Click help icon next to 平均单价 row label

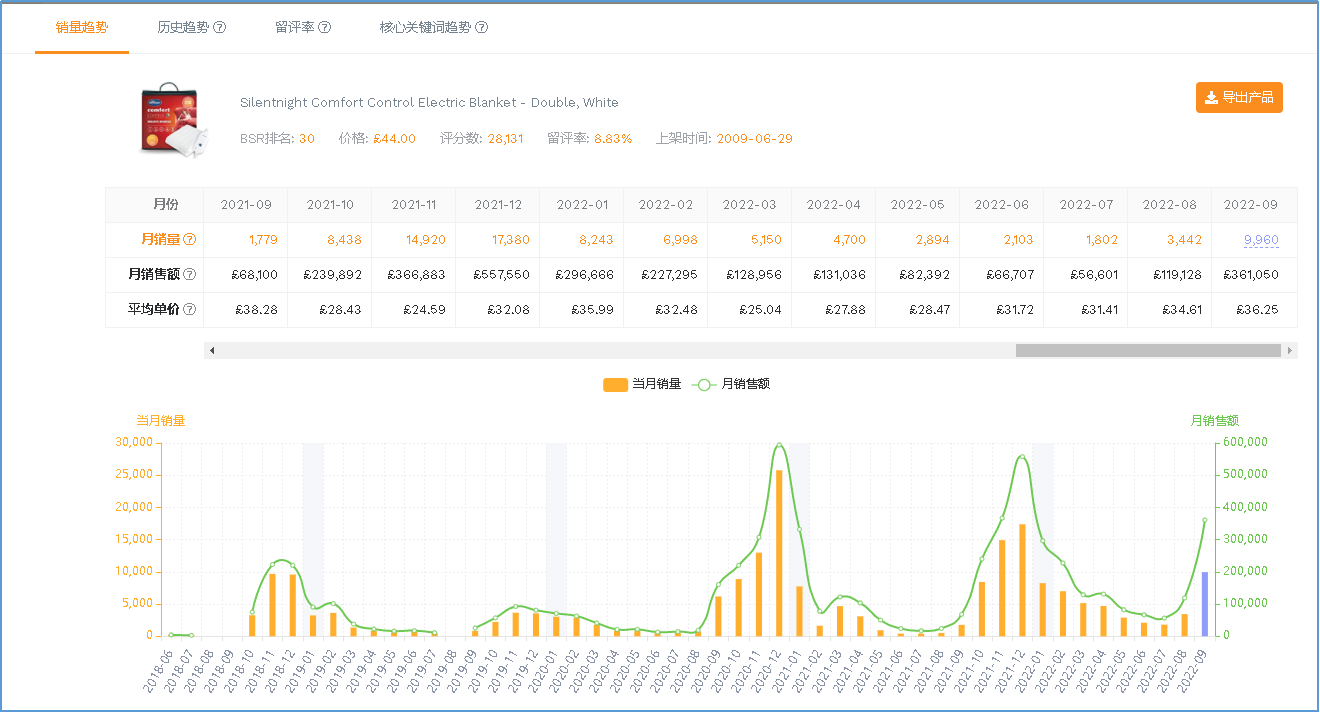coord(189,310)
